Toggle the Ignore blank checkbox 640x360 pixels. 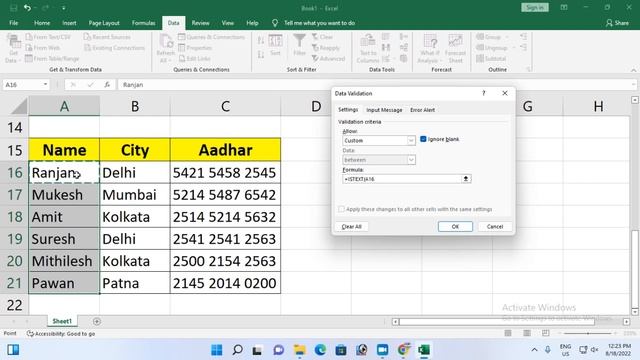[x=423, y=139]
